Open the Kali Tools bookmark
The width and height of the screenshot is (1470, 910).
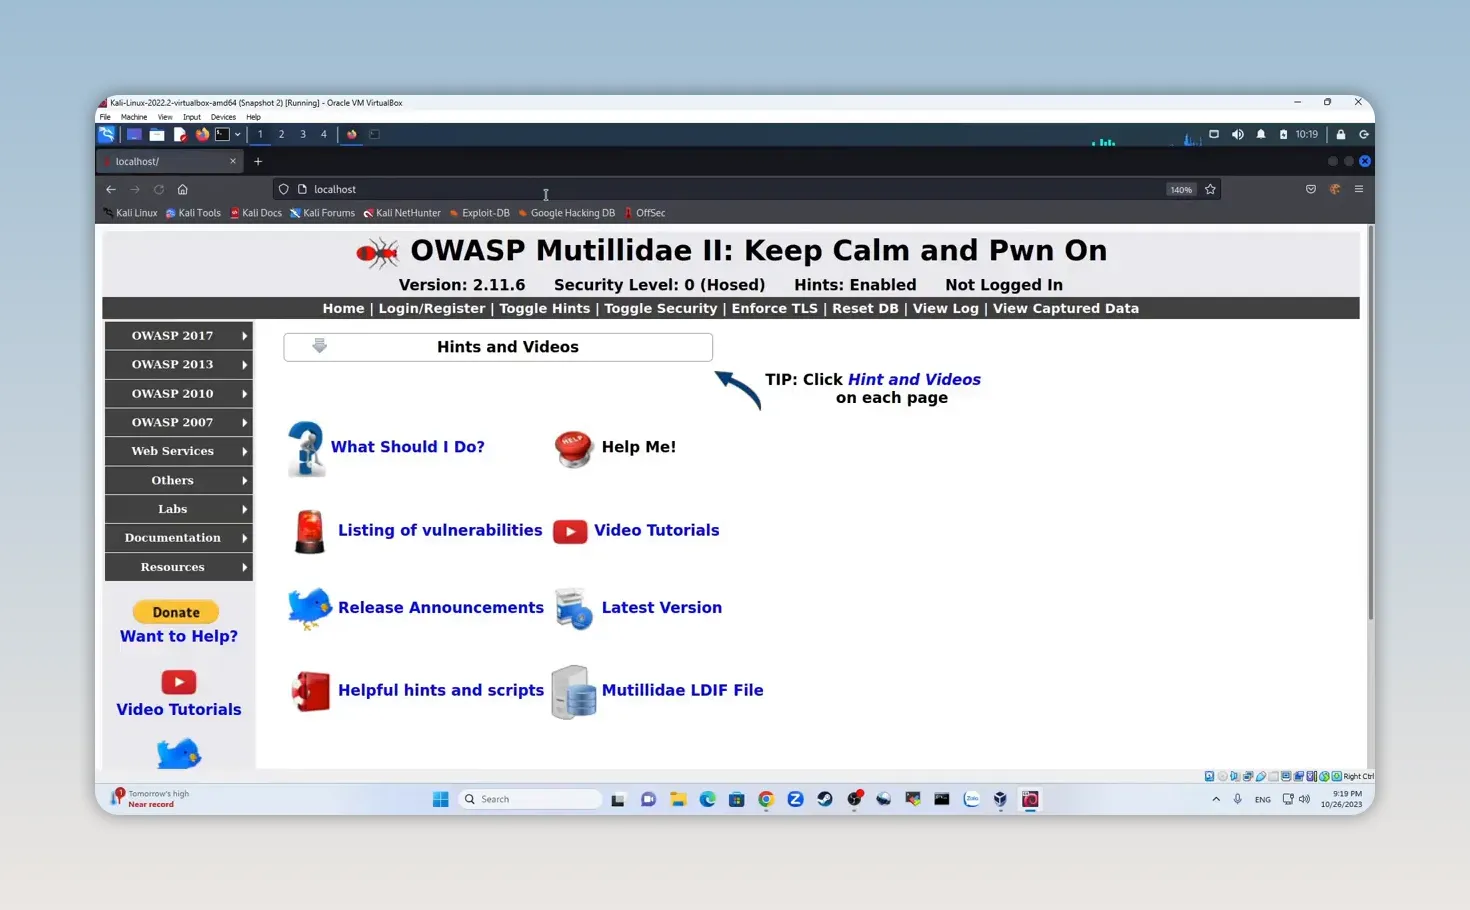click(193, 213)
